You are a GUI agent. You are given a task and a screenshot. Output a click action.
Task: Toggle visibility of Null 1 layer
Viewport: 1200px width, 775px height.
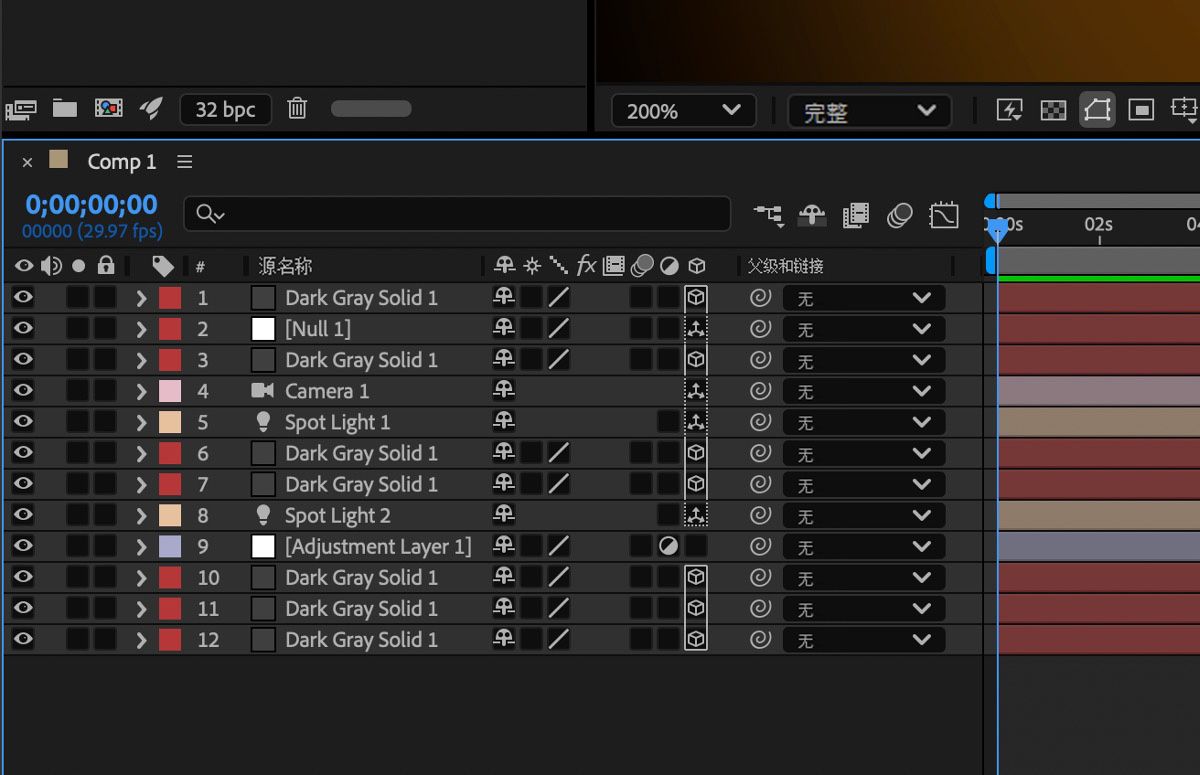point(23,328)
